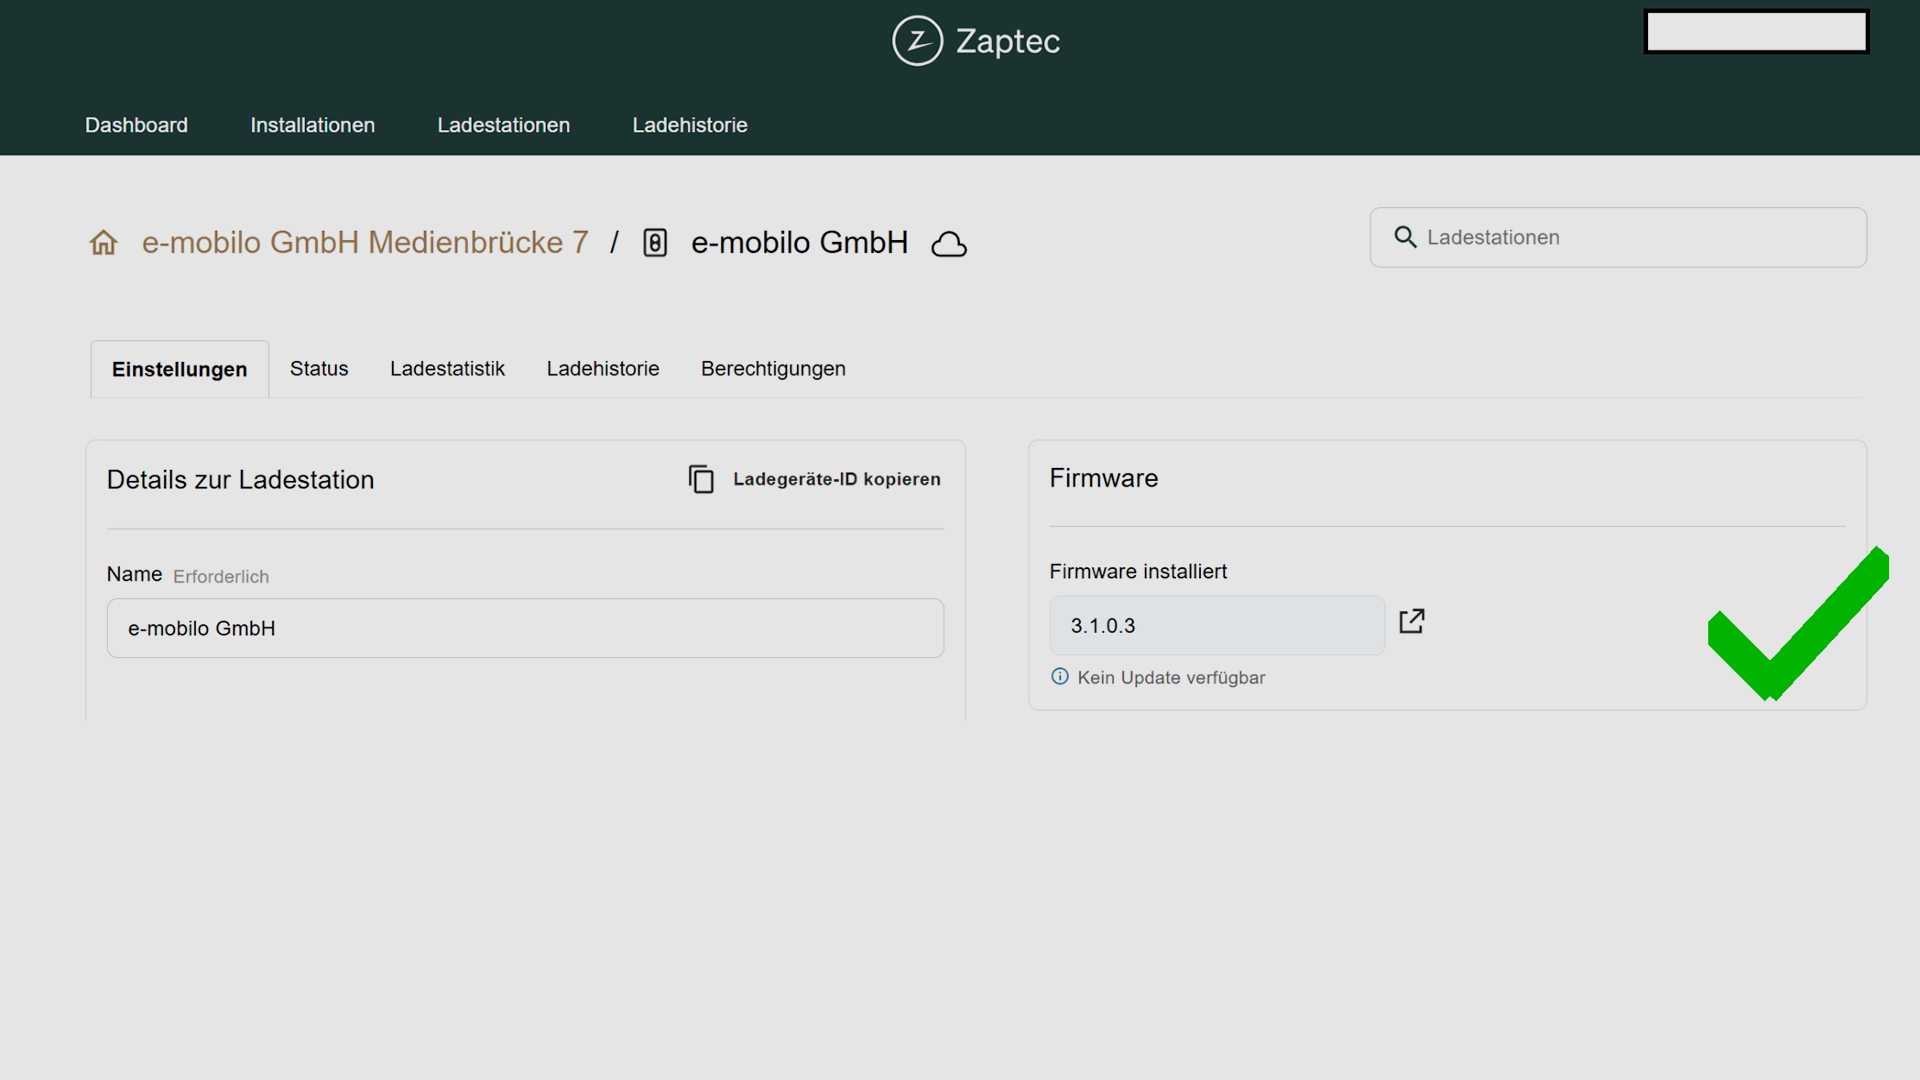The image size is (1920, 1080).
Task: Open Ladestationen in the top navigation
Action: pos(504,125)
